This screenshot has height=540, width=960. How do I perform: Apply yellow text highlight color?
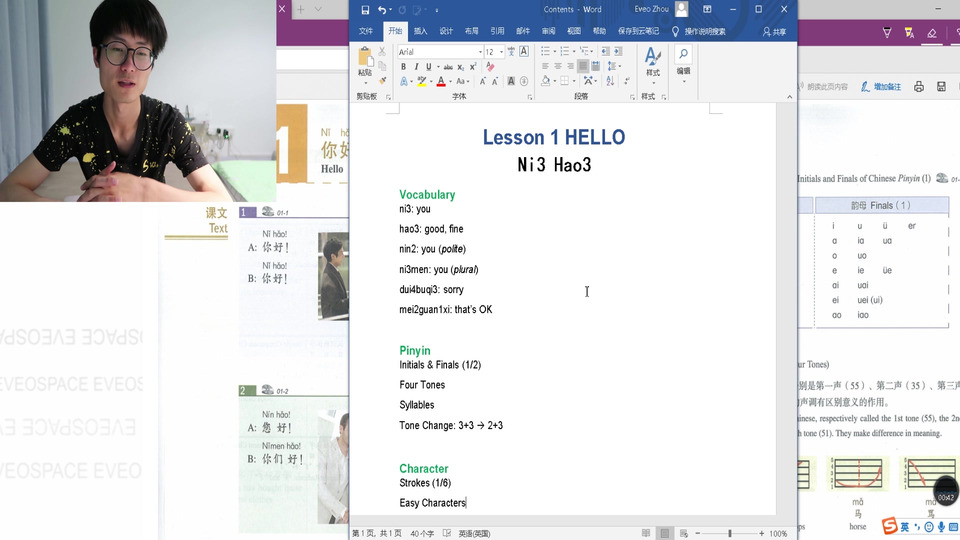(422, 81)
